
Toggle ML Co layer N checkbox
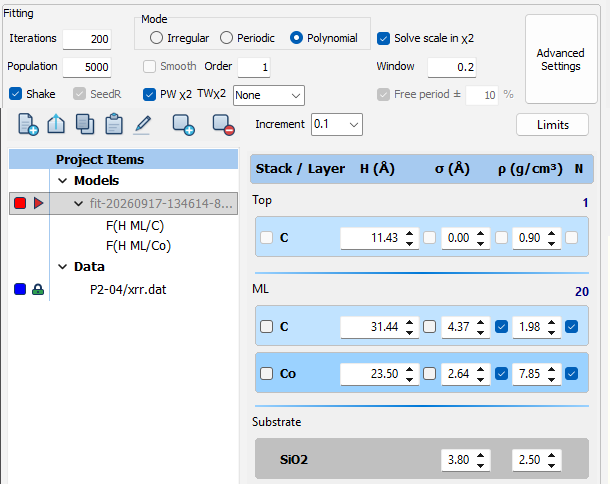tap(571, 374)
